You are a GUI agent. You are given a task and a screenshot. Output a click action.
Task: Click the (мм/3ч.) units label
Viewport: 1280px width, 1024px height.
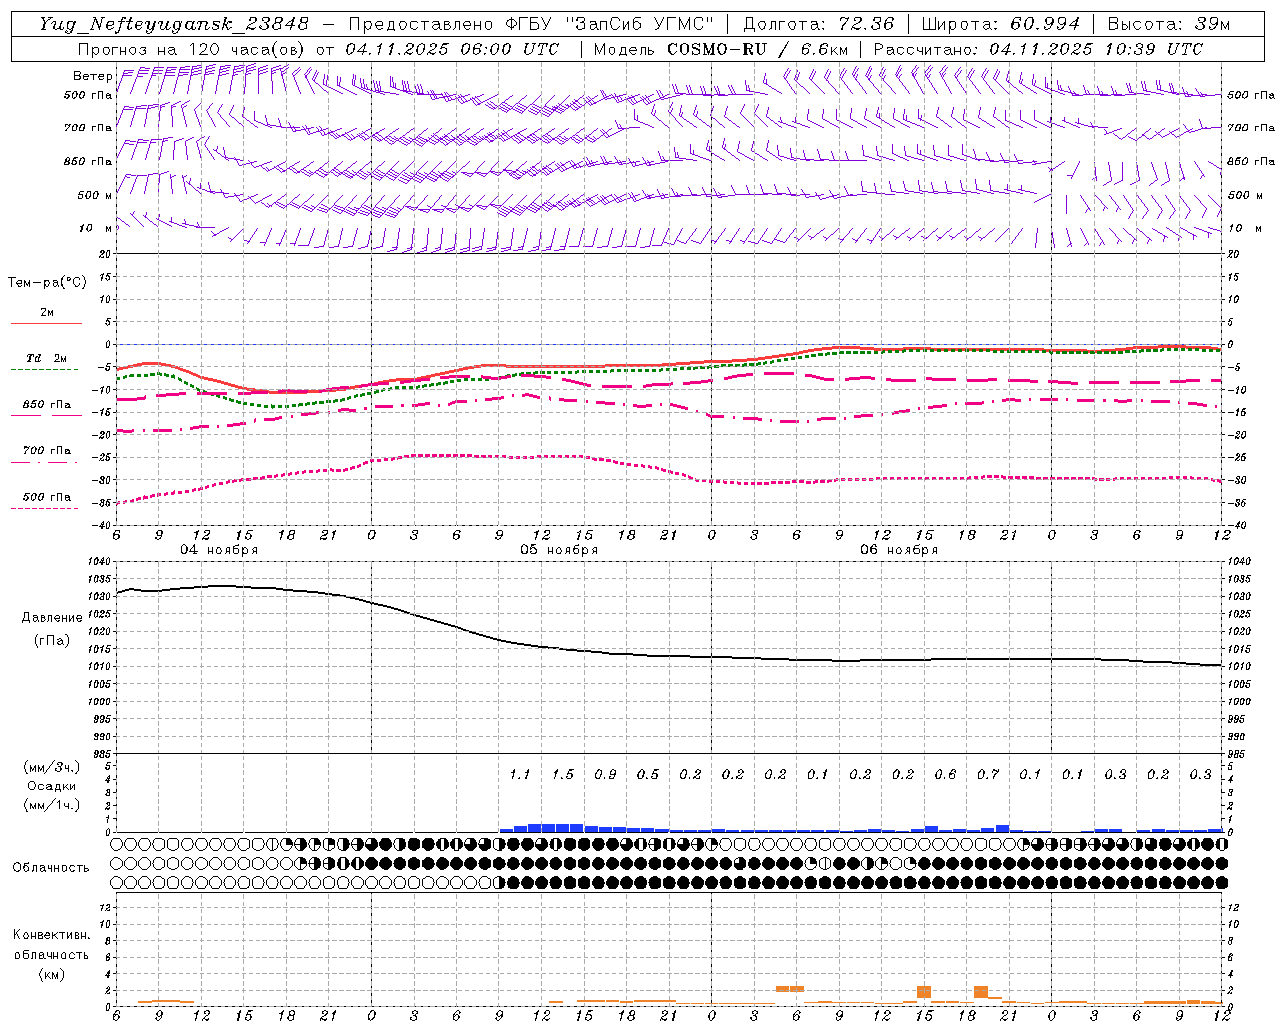[52, 767]
